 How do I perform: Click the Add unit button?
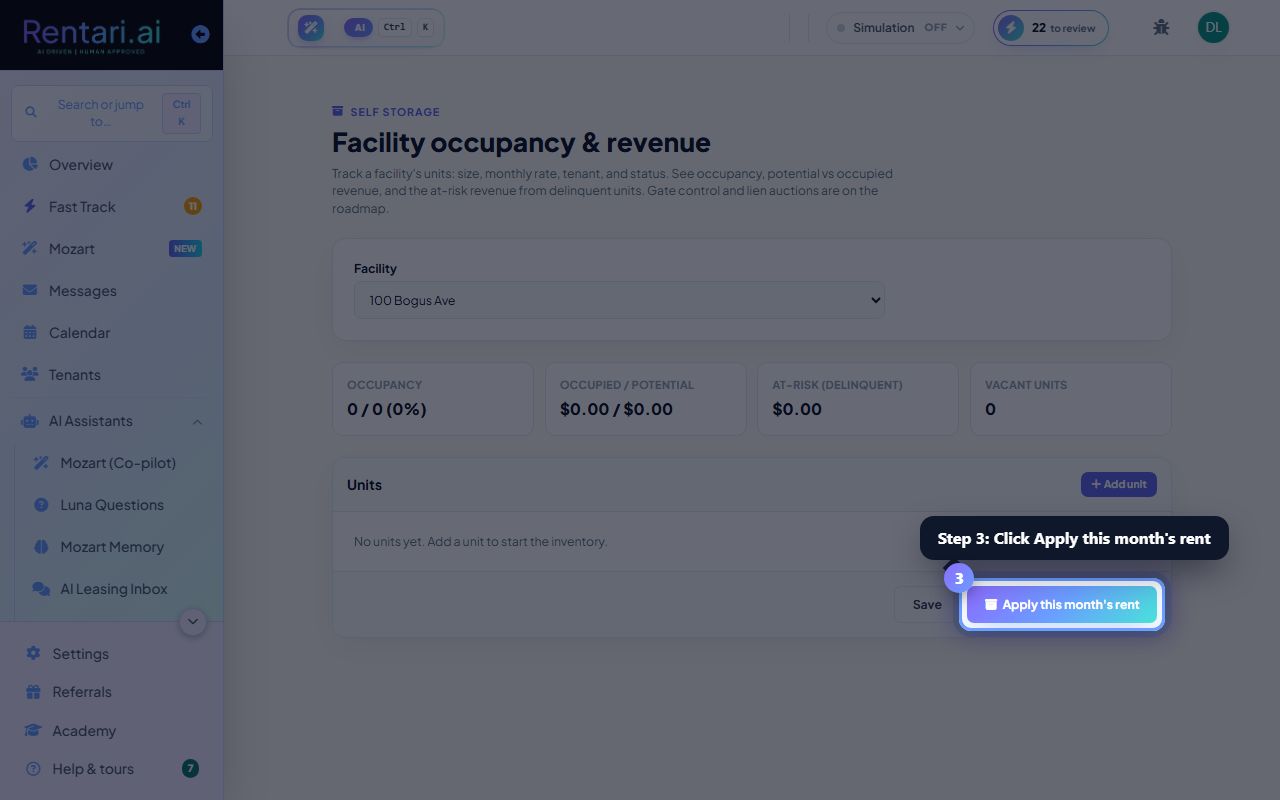(1118, 484)
